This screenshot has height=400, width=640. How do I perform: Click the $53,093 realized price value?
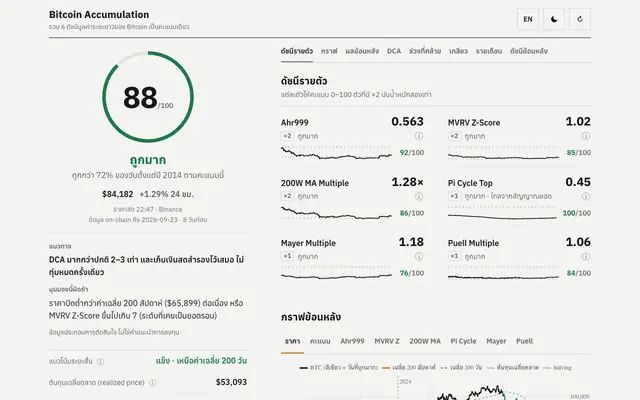click(x=231, y=382)
